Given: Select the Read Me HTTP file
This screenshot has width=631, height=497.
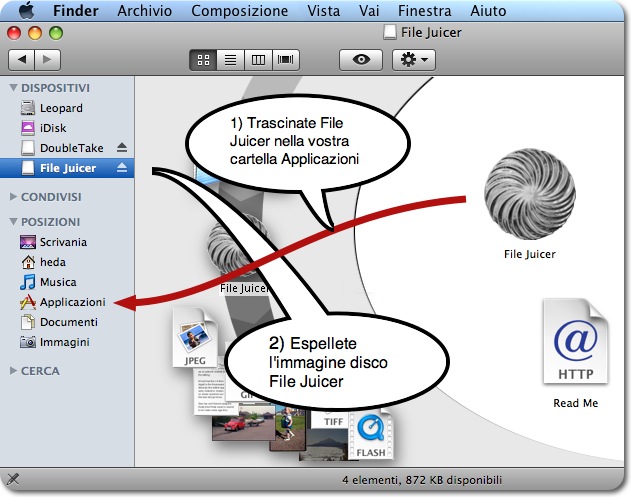Looking at the screenshot, I should (575, 341).
